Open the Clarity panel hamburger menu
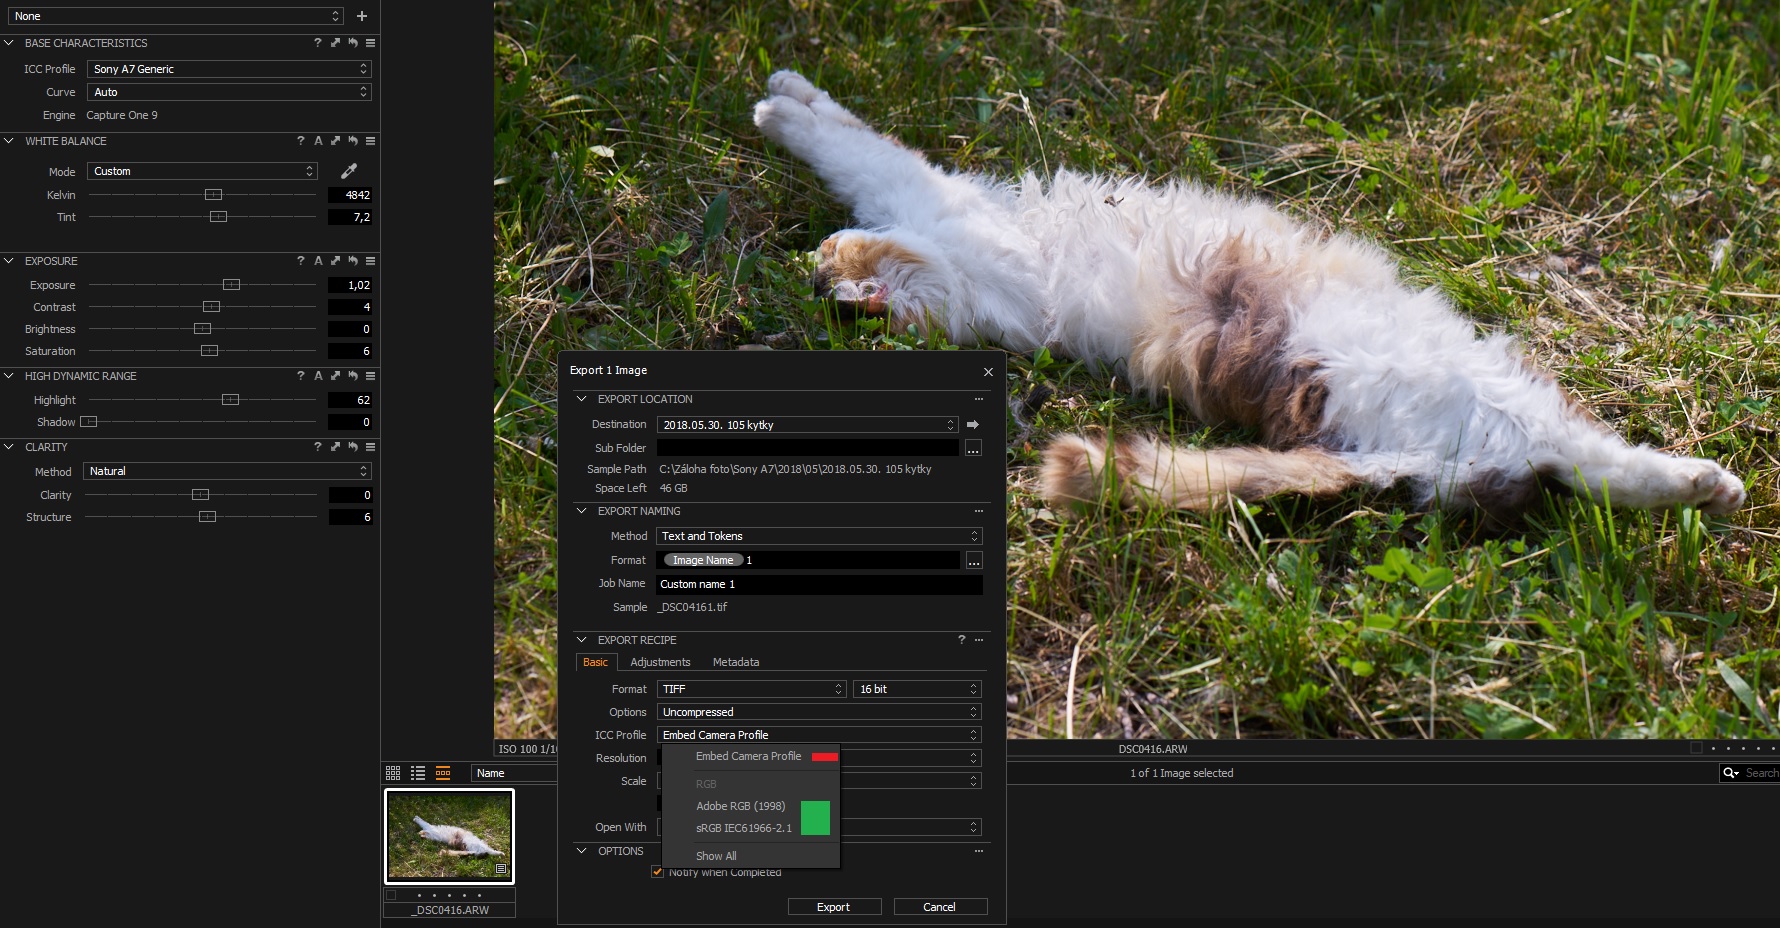 [x=370, y=447]
